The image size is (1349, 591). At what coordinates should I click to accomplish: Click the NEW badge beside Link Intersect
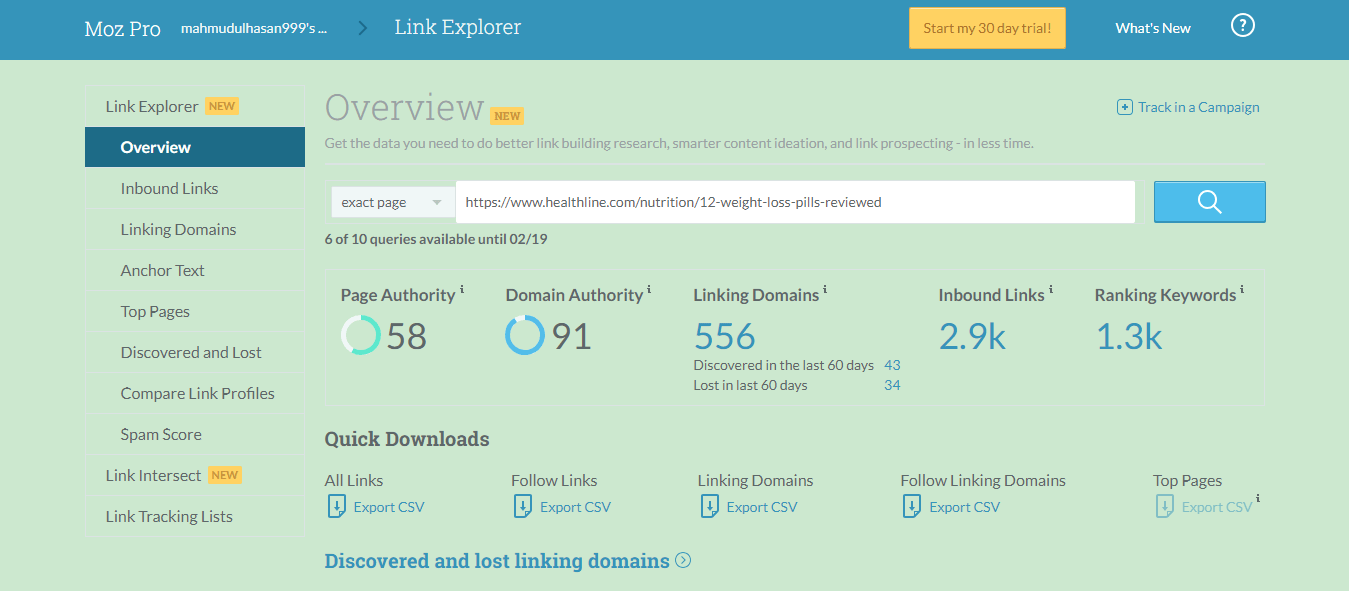225,475
